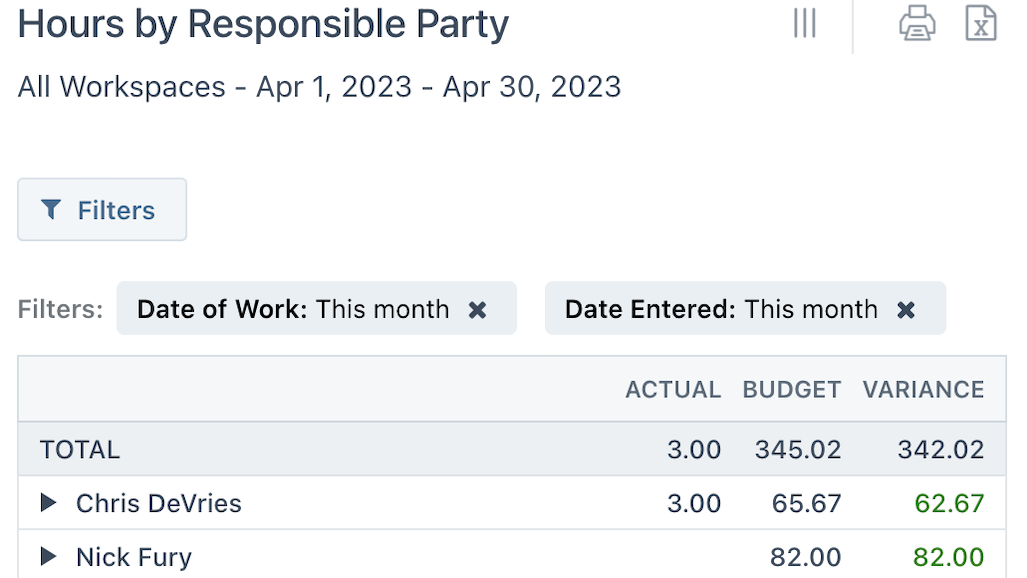Export the report to Excel
The width and height of the screenshot is (1027, 578).
981,22
